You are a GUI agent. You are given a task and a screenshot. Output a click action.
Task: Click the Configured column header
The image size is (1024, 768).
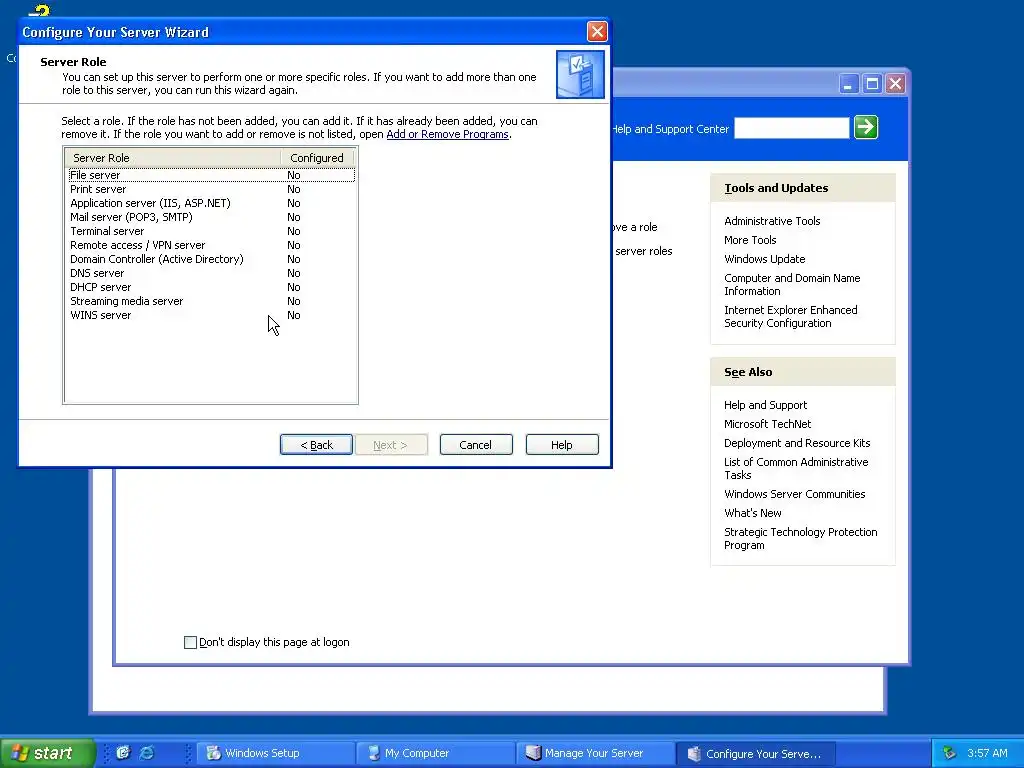tap(317, 158)
